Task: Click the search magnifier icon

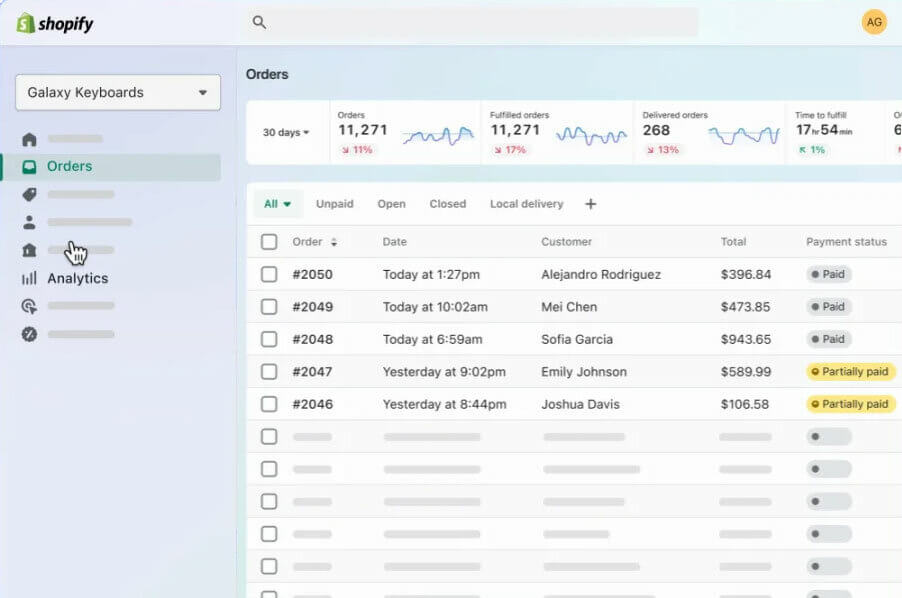Action: click(x=258, y=20)
